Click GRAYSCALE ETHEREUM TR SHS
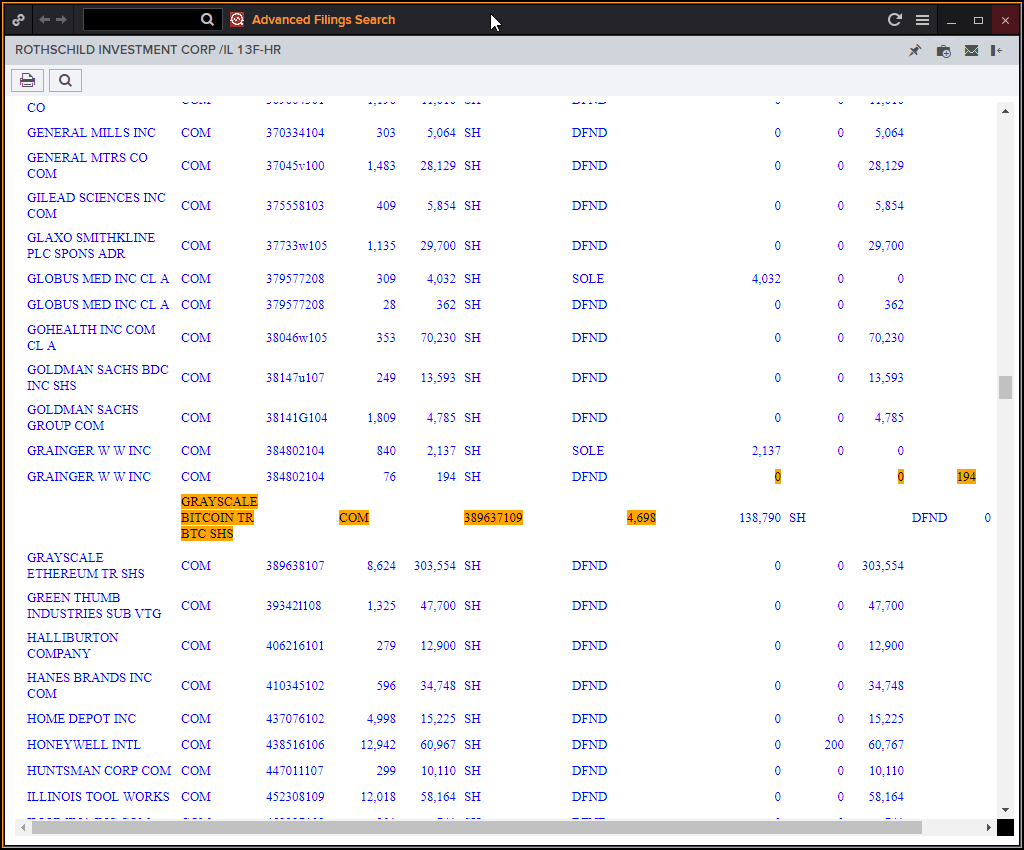 [x=86, y=565]
